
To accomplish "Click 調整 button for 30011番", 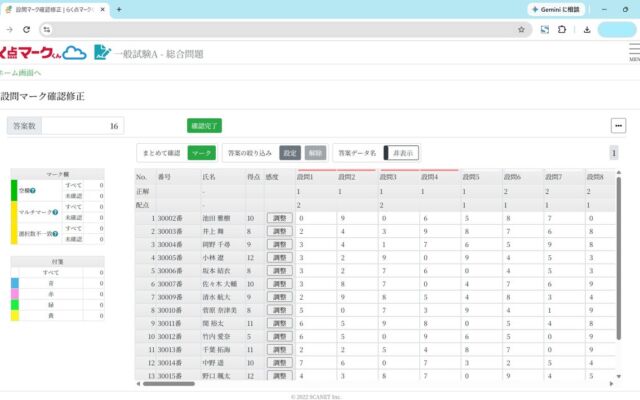I will coord(280,323).
